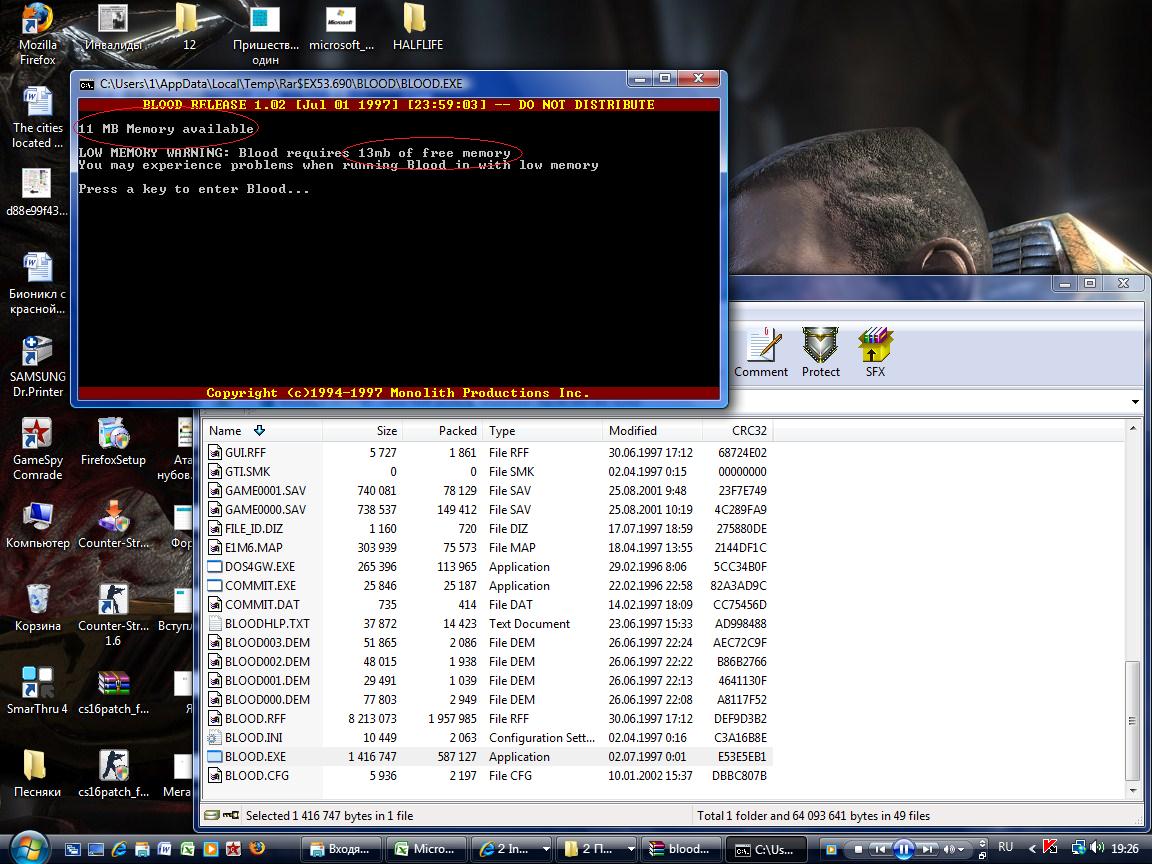Pause playback in taskbar media player
This screenshot has width=1152, height=864.
click(904, 849)
